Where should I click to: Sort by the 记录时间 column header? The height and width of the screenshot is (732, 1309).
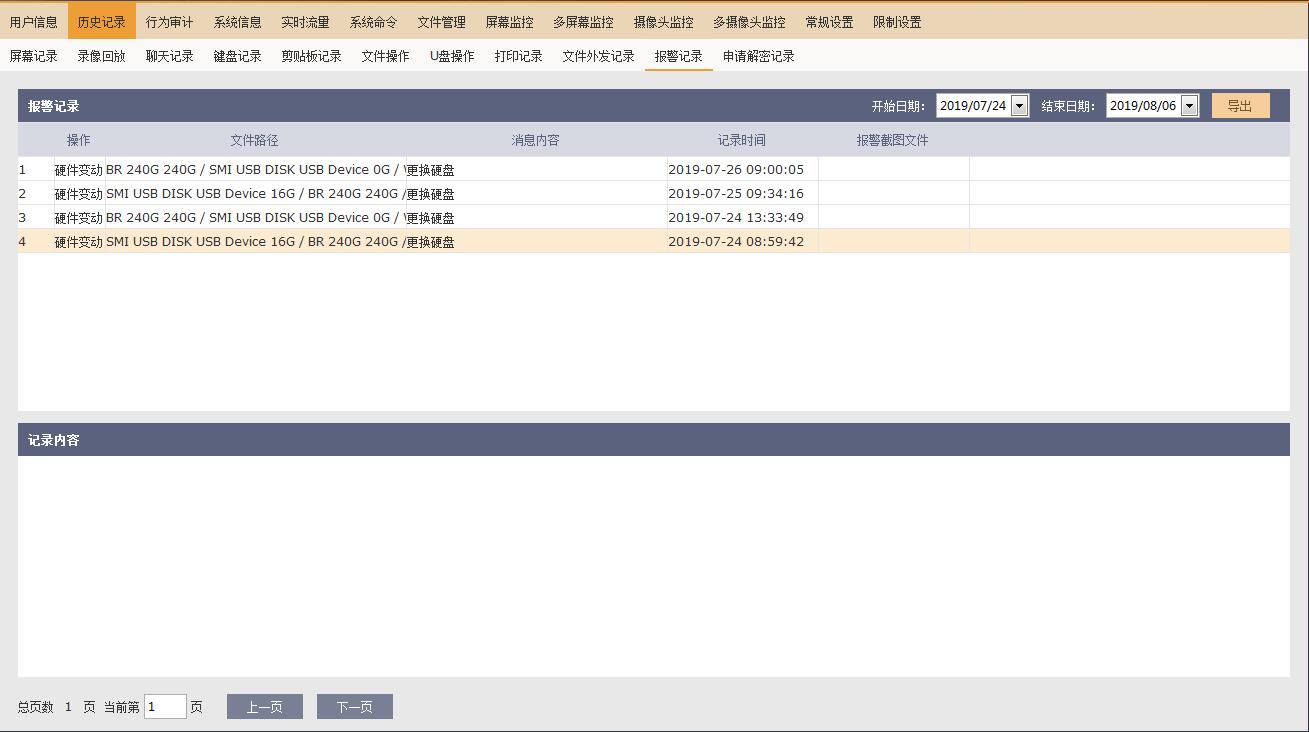pos(741,140)
